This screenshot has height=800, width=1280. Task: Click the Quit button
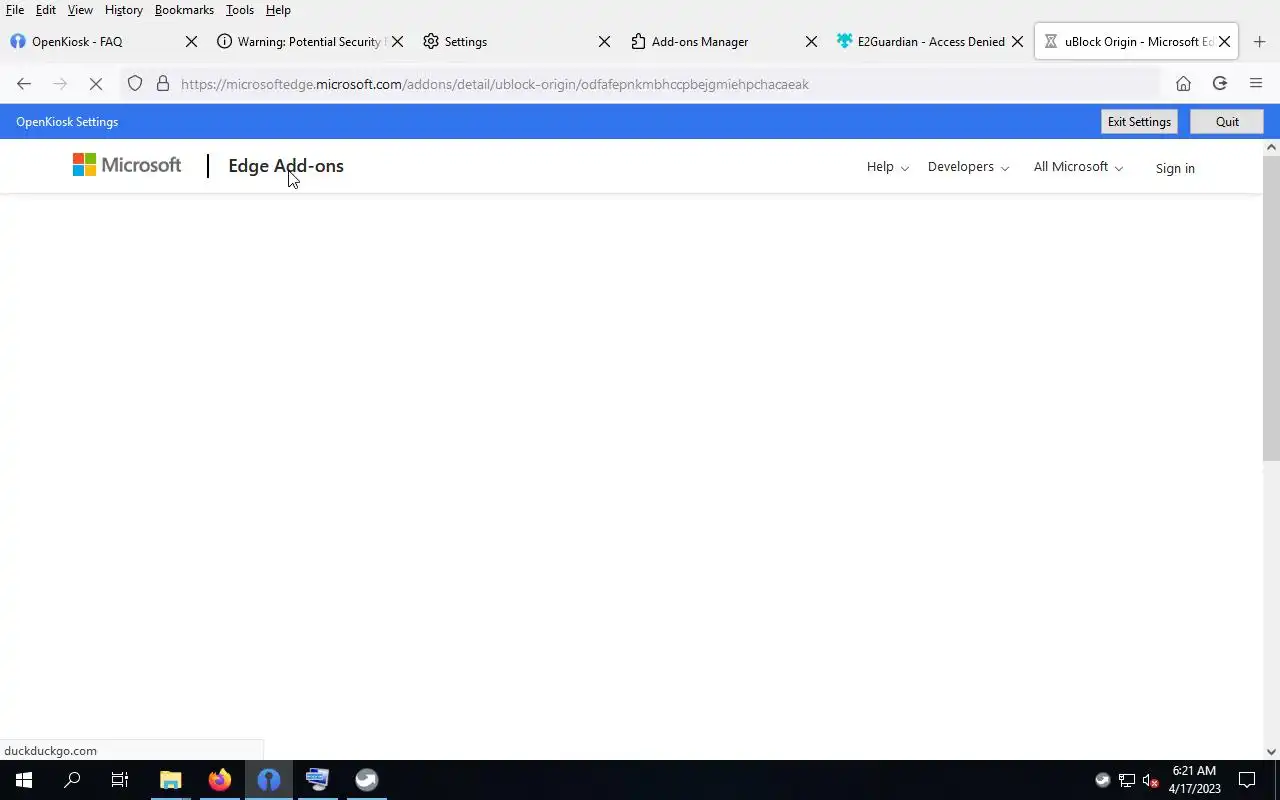click(x=1227, y=122)
